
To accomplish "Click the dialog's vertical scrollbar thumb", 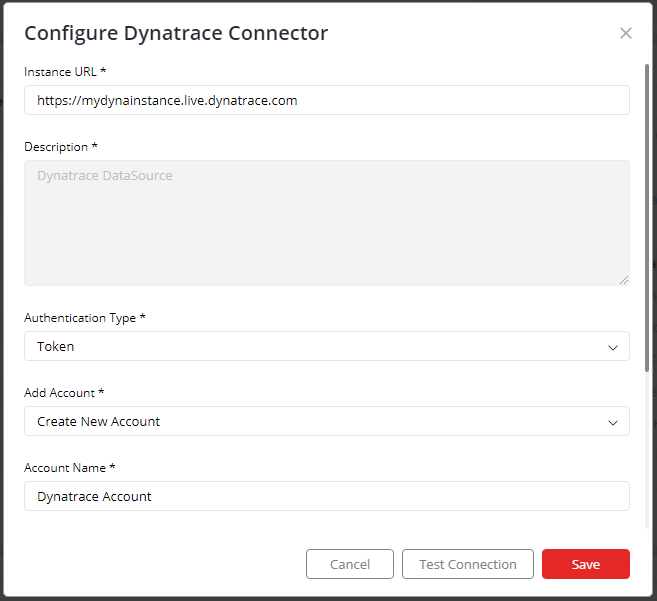I will click(647, 218).
